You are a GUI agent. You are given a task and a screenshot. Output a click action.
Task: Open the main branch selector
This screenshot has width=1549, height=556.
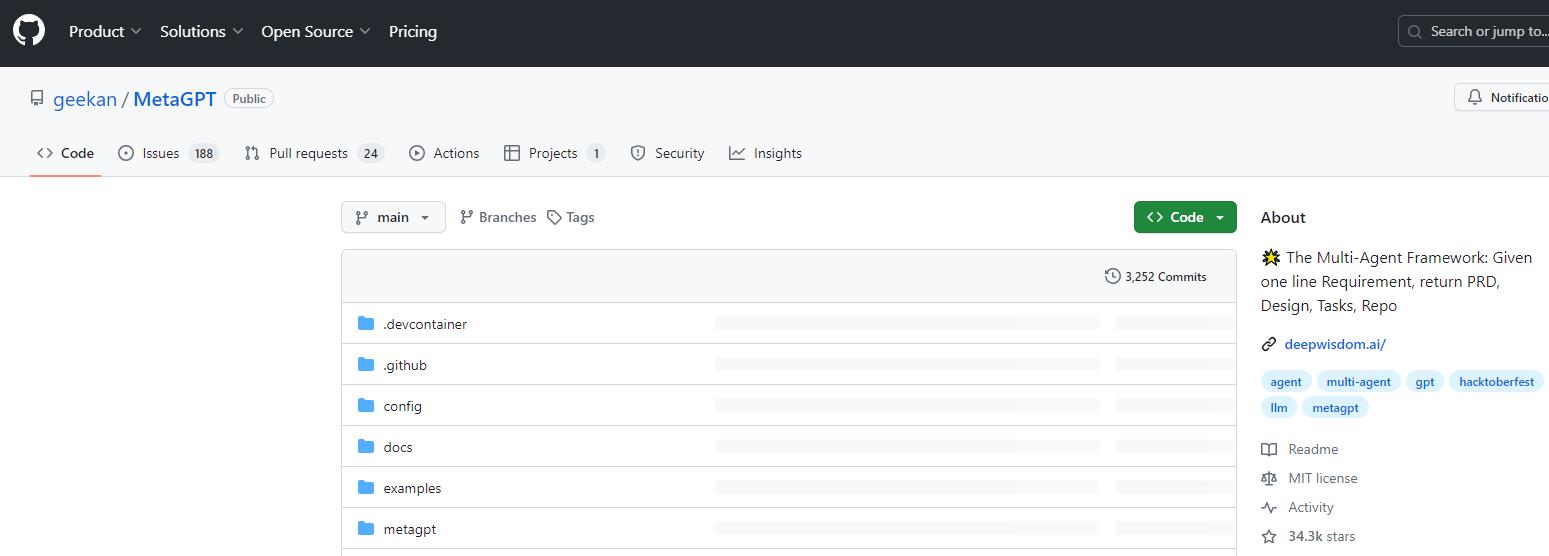coord(393,217)
